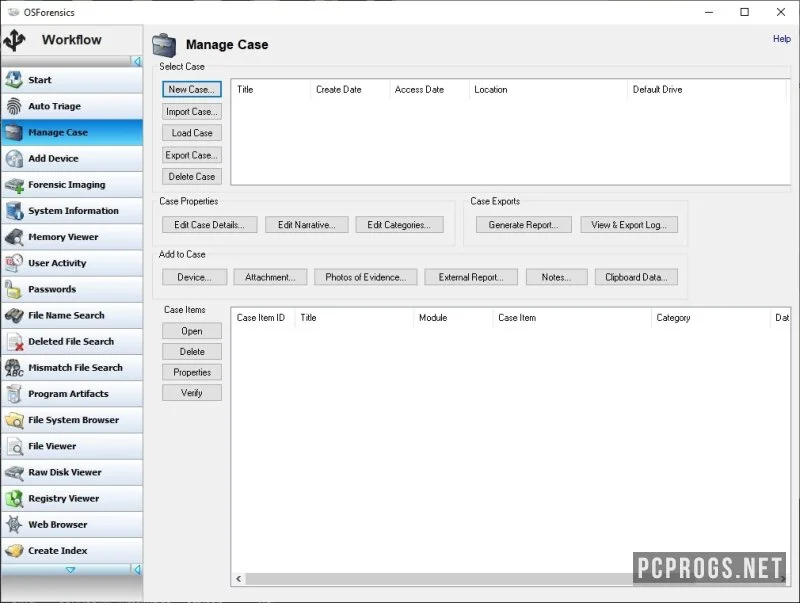Open the Create Index icon
Viewport: 800px width, 603px height.
tap(14, 551)
